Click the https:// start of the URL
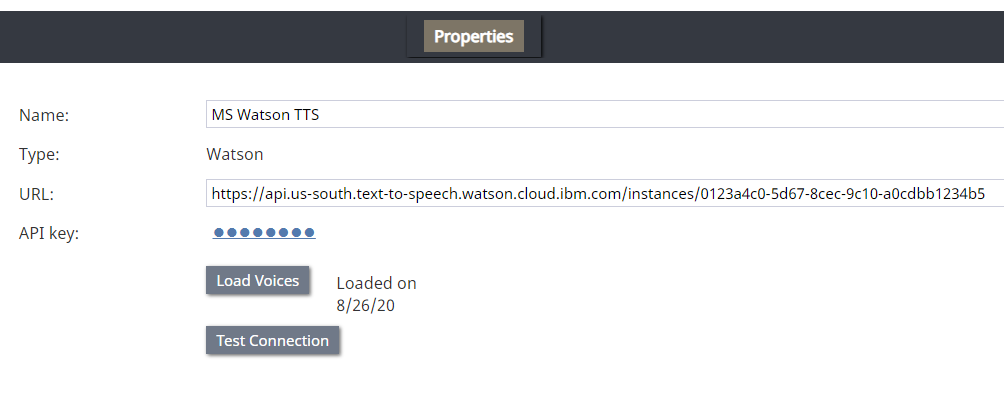Screen dimensions: 1004x393 pyautogui.click(x=238, y=194)
